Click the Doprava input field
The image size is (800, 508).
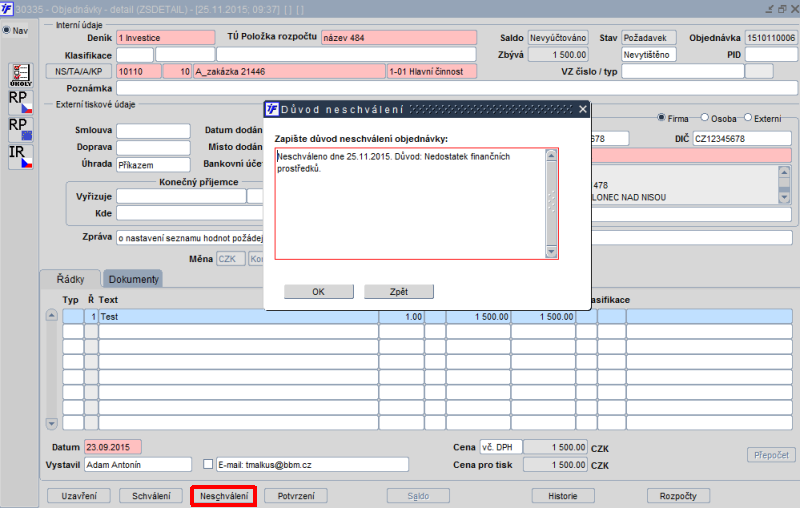click(153, 147)
